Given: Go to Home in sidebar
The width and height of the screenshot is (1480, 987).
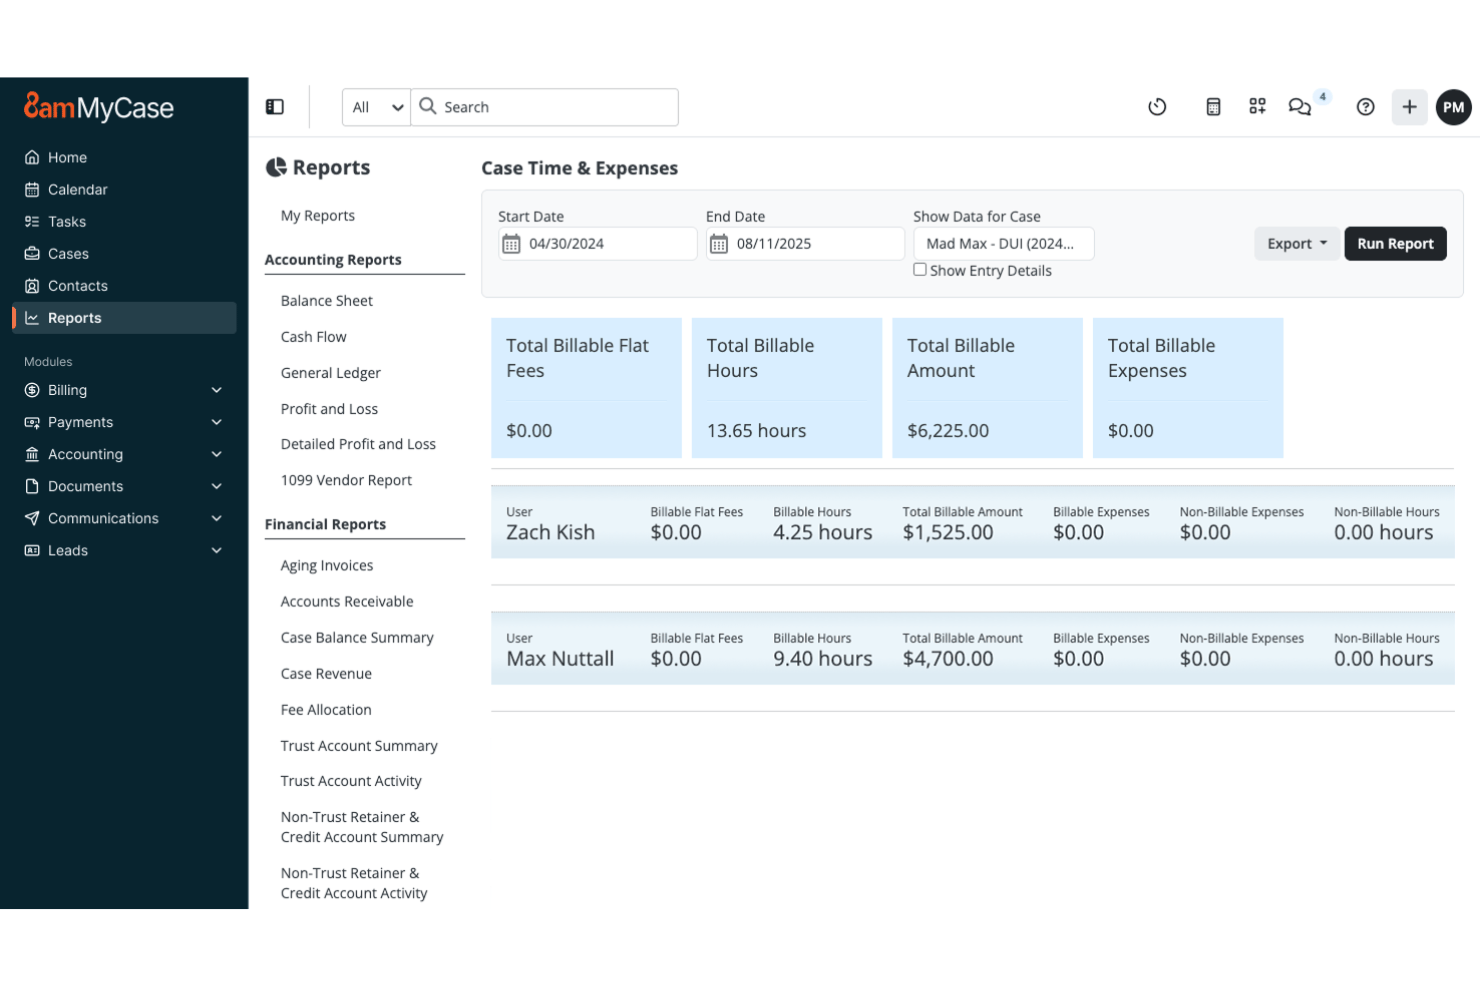Looking at the screenshot, I should (x=124, y=157).
